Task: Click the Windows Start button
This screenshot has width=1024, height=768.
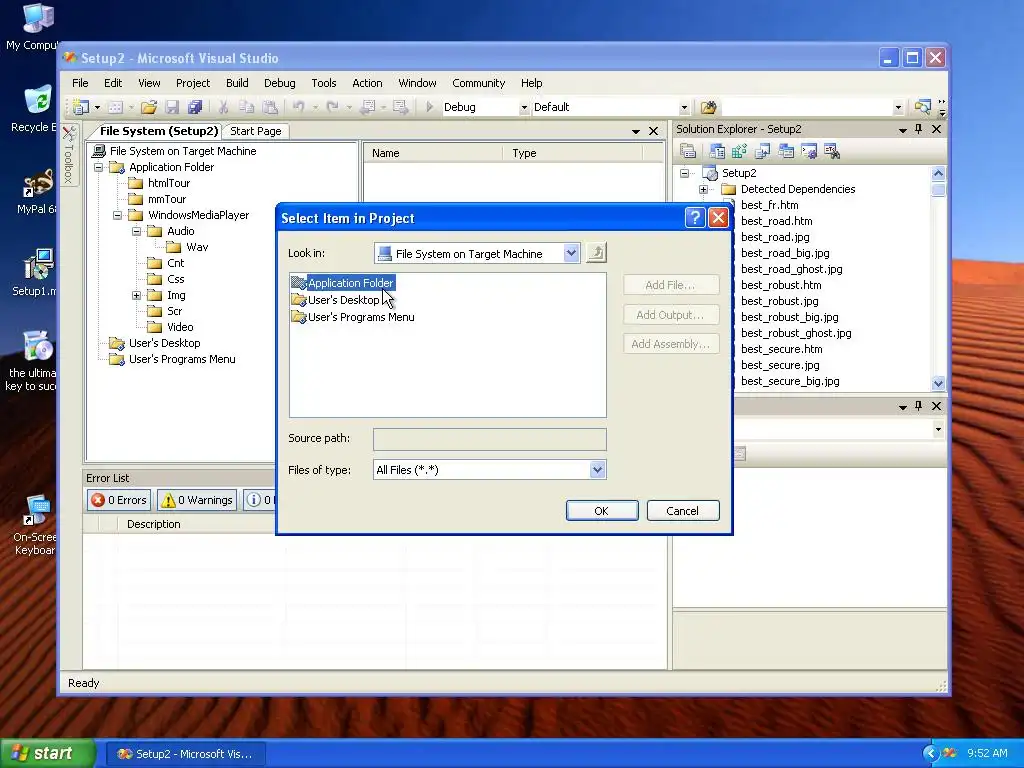Action: point(46,754)
